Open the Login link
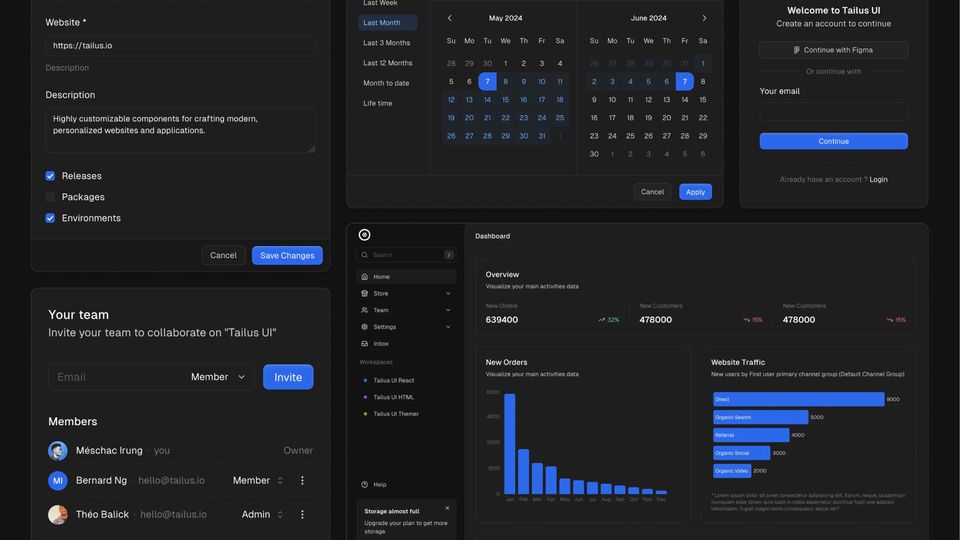This screenshot has height=540, width=960. point(878,179)
